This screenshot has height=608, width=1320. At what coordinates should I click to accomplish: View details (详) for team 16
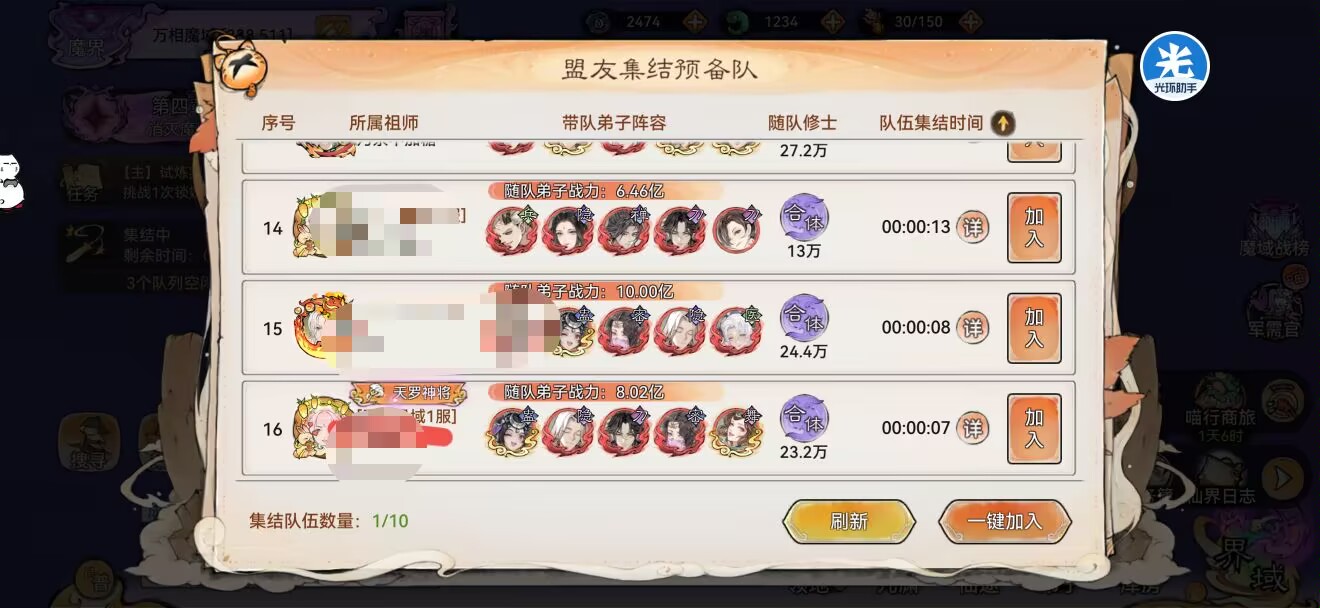point(972,428)
